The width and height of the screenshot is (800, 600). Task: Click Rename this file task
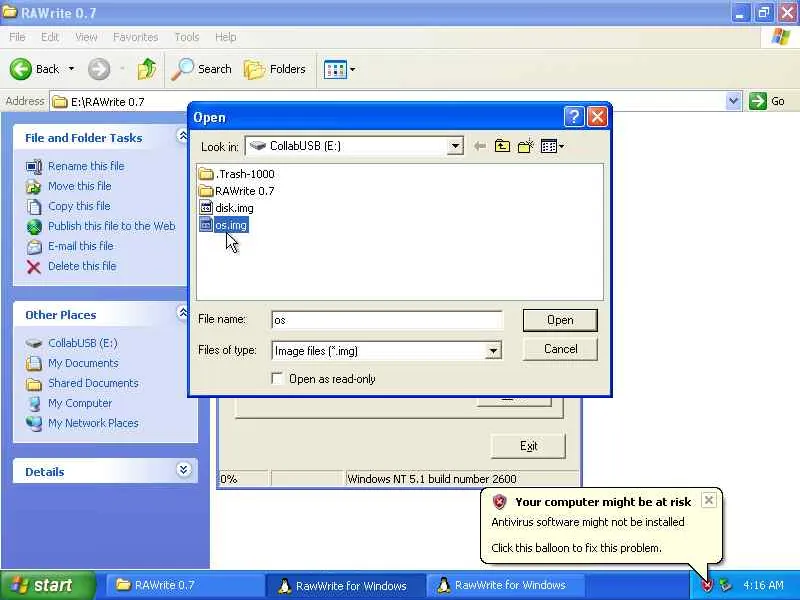click(86, 166)
